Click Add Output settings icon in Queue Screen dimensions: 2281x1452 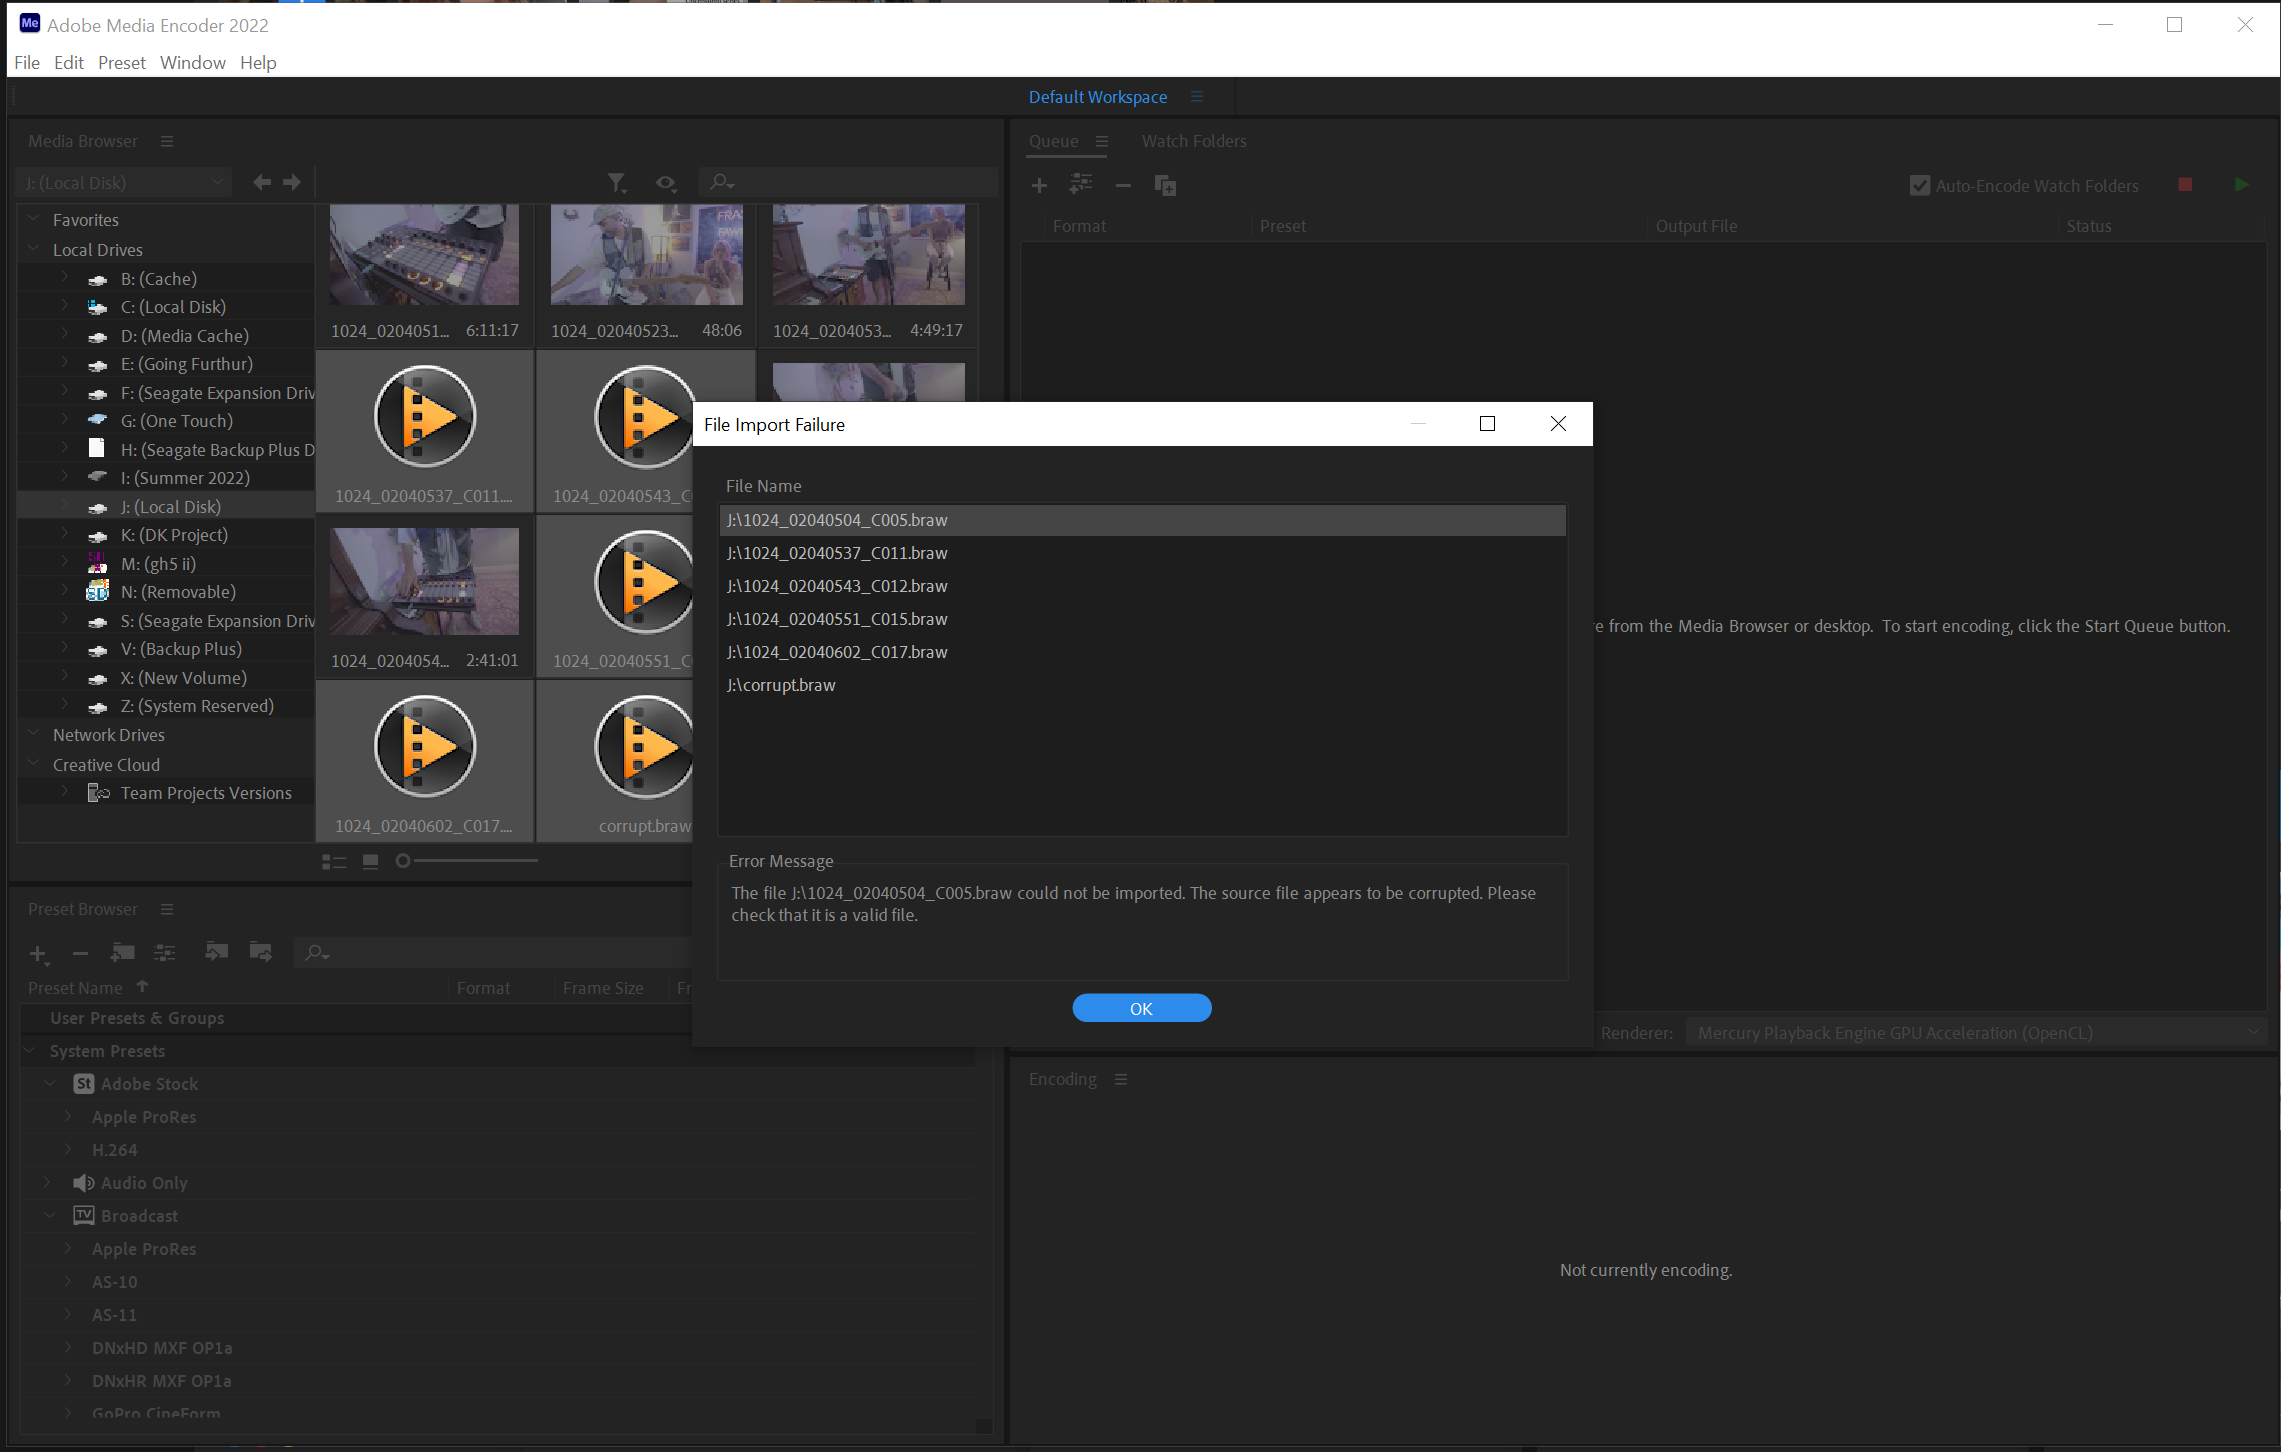[1081, 184]
